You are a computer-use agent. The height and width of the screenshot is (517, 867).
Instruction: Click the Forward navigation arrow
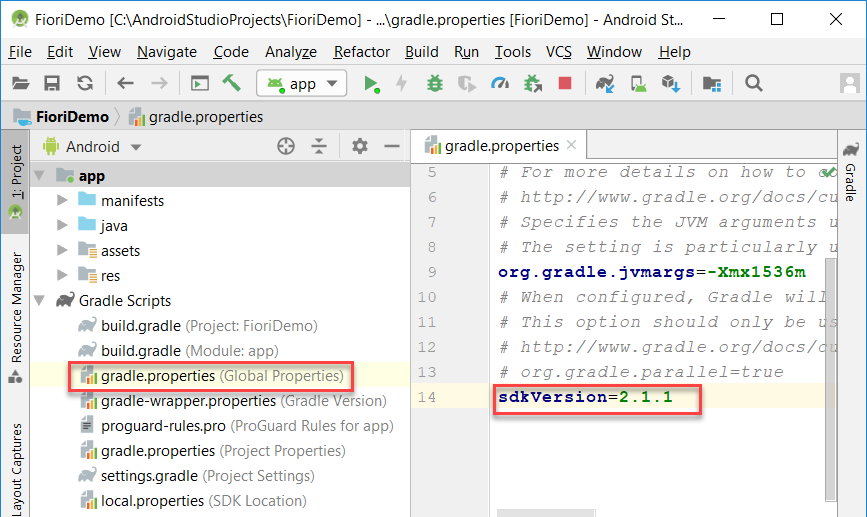[159, 83]
